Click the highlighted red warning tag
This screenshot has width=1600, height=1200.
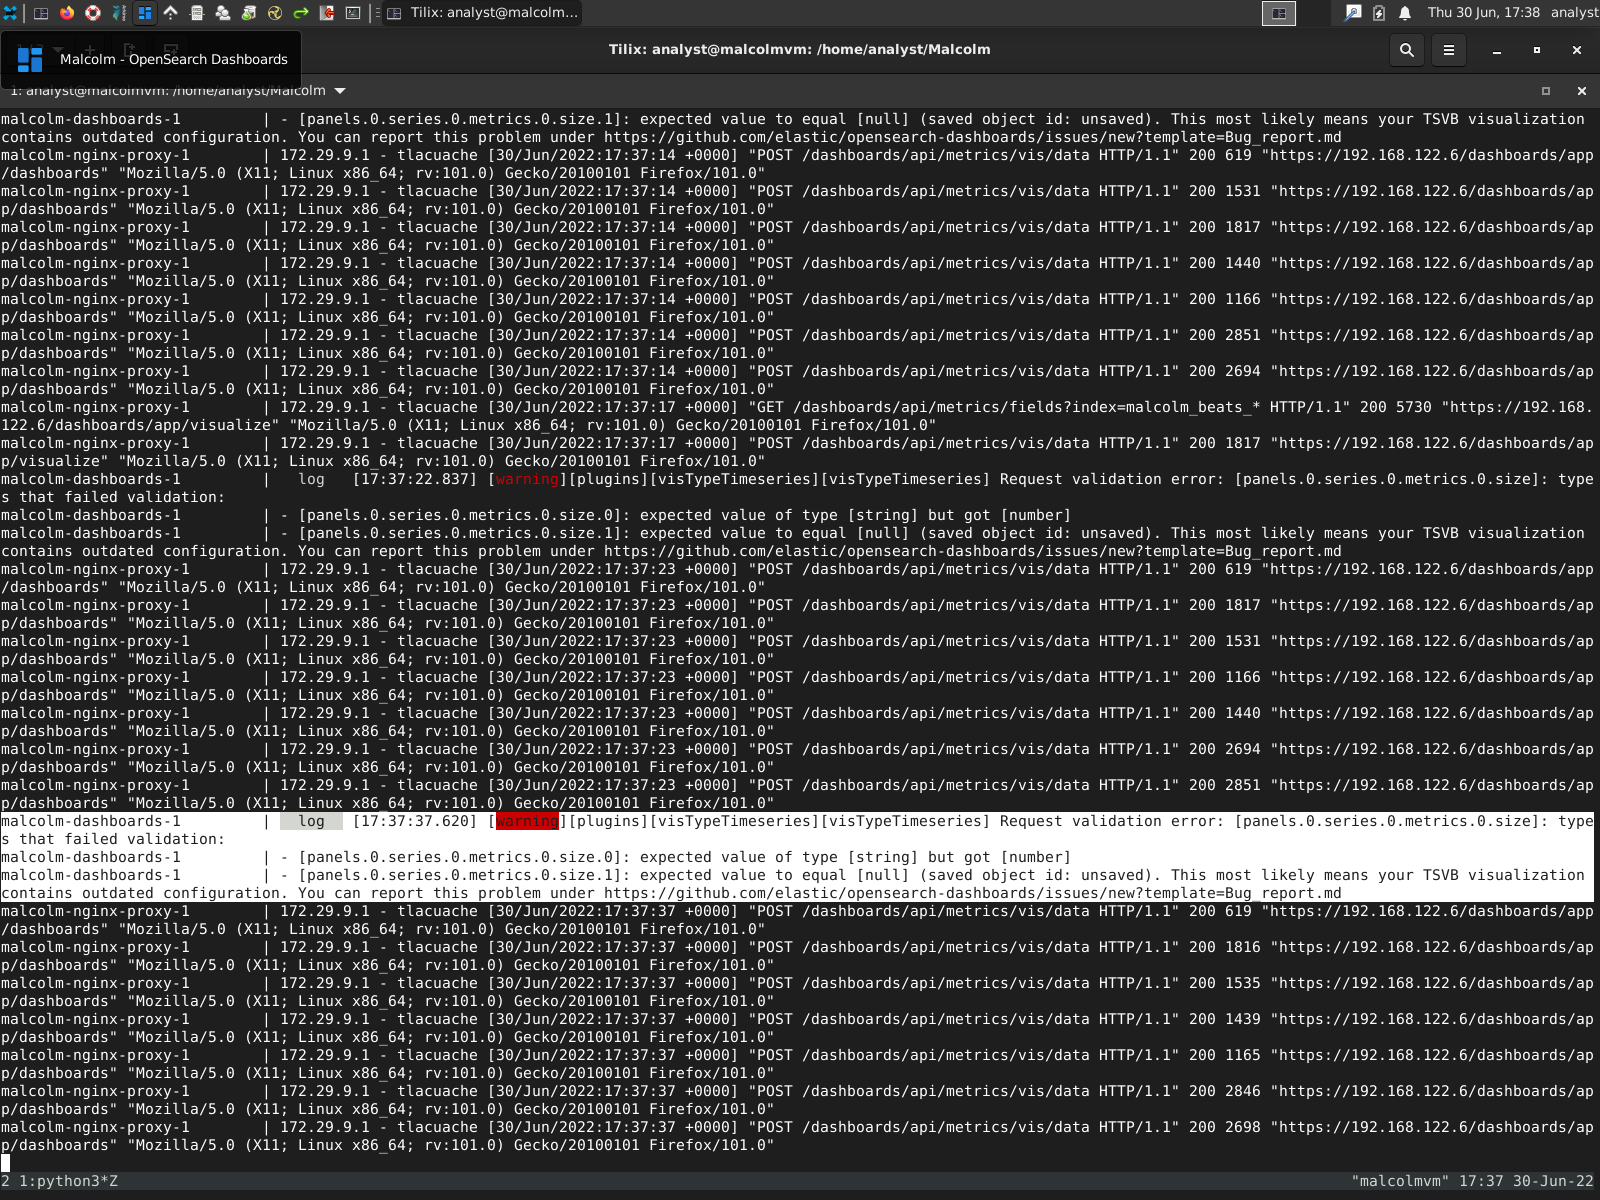527,821
